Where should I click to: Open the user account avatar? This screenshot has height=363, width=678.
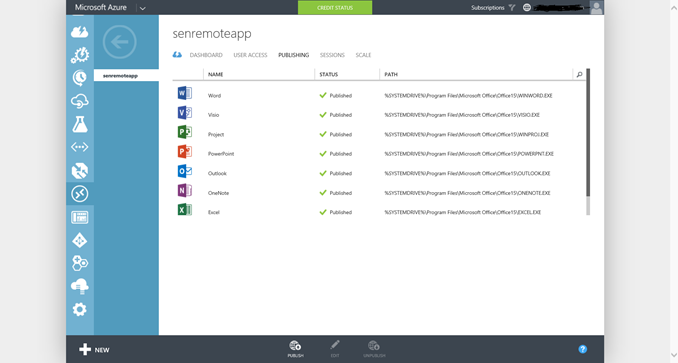597,7
